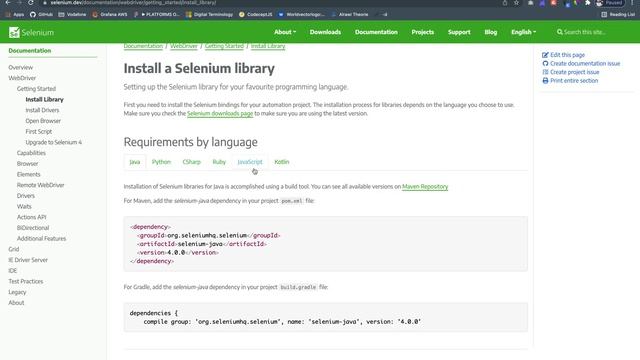Open Overview in the sidebar
This screenshot has height=360, width=640.
[20, 67]
